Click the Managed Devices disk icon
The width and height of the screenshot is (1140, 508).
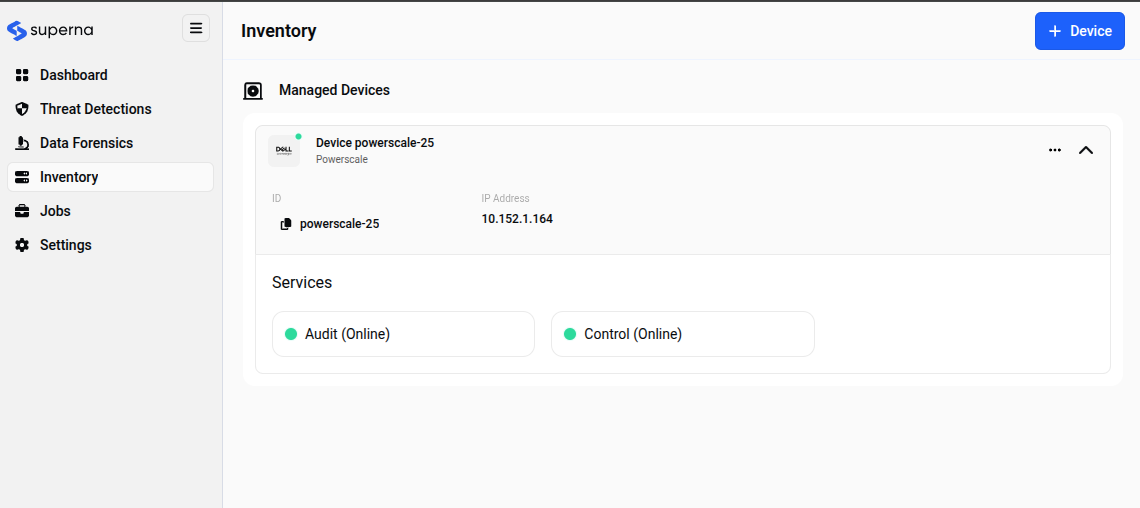pos(253,91)
